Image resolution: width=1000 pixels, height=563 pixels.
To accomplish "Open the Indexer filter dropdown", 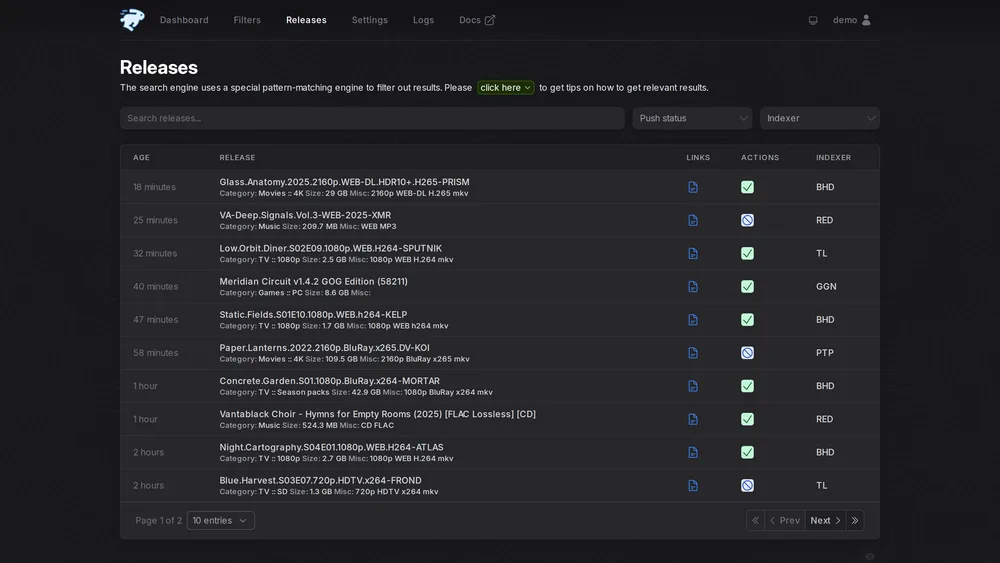I will pos(820,118).
